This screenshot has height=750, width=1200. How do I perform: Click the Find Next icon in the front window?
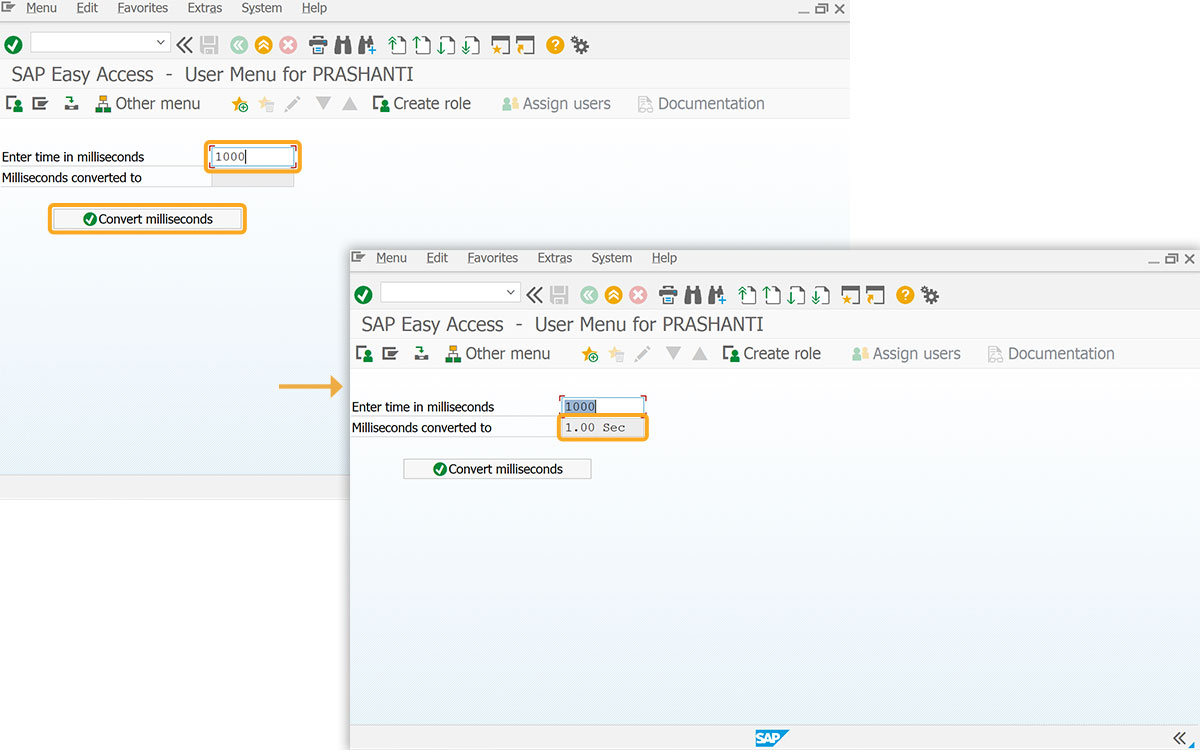coord(717,295)
